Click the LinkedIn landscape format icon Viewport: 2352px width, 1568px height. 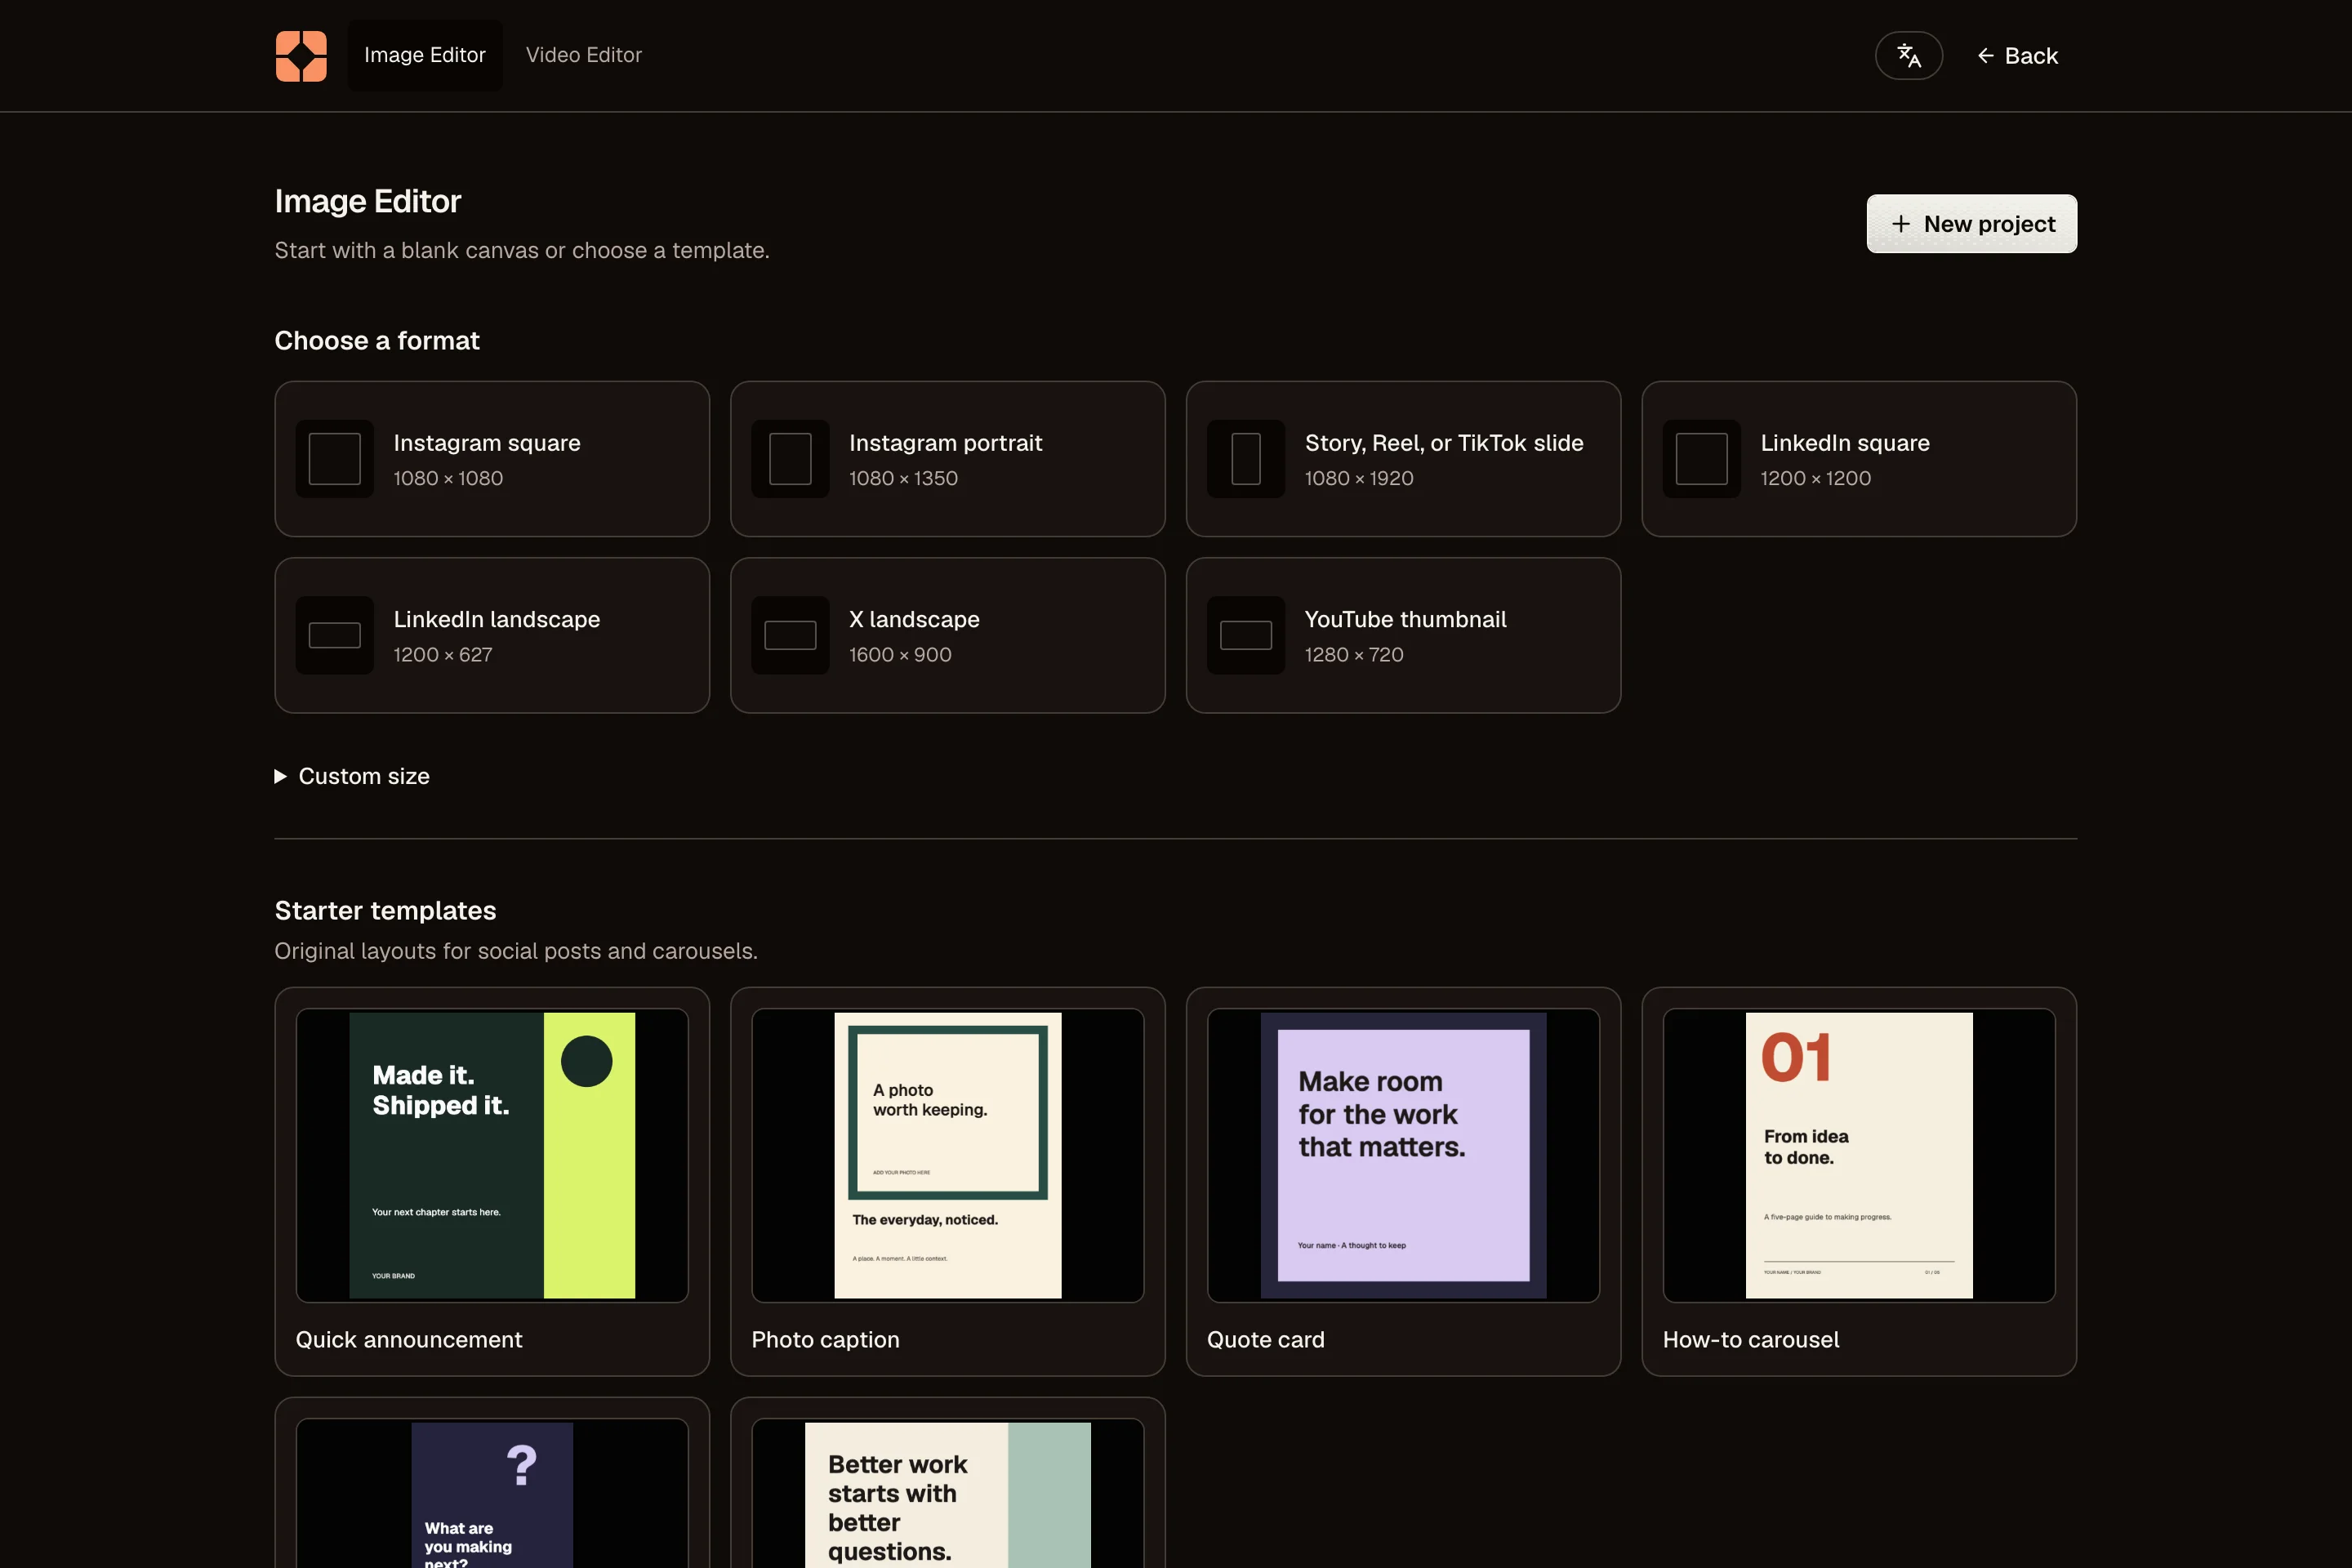[x=335, y=635]
